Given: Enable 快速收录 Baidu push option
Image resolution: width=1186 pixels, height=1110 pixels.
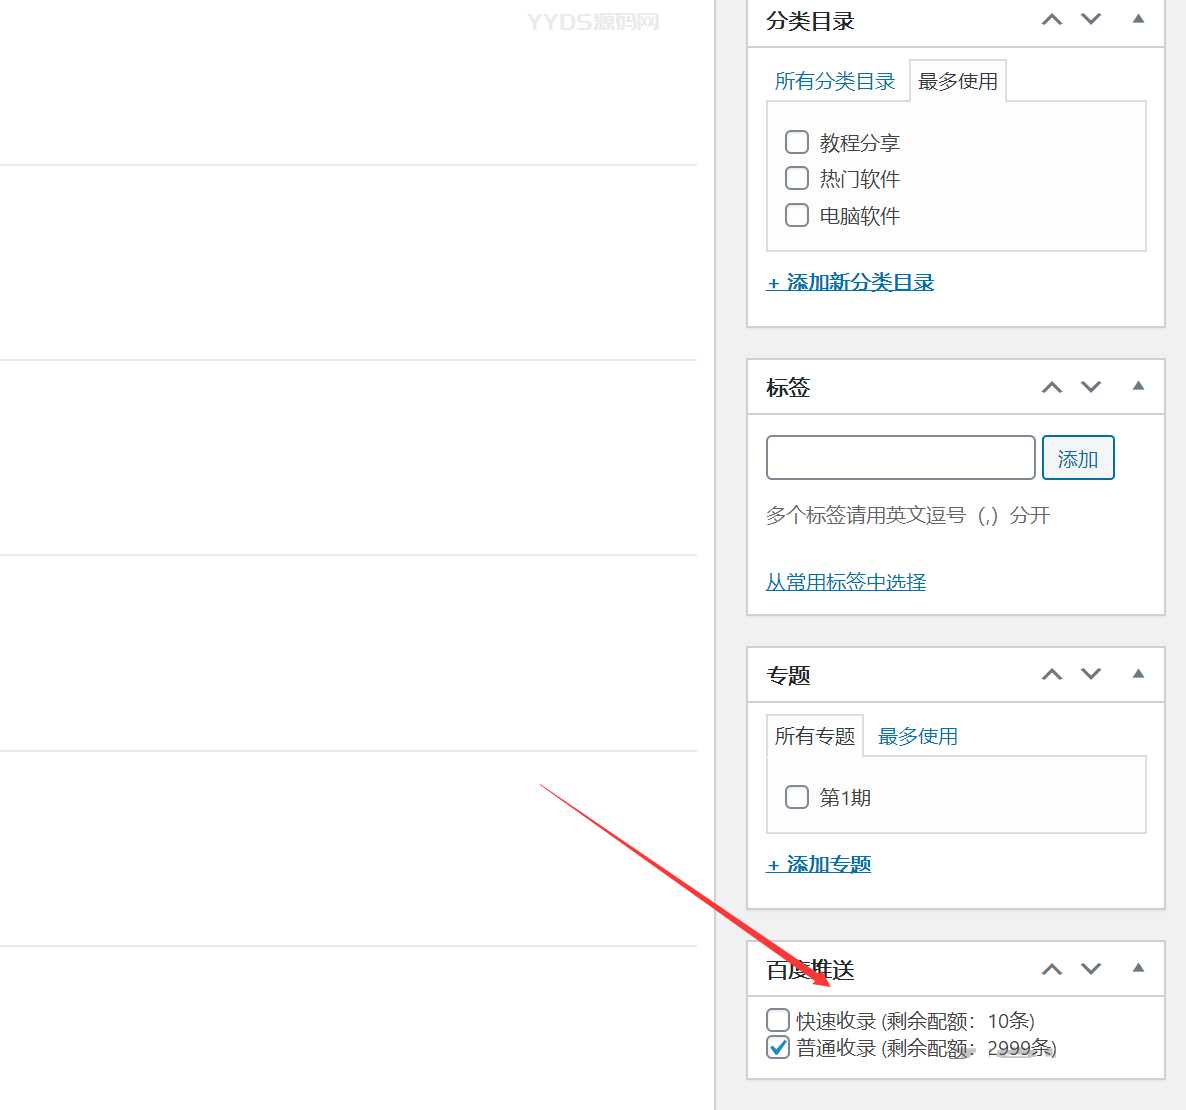Looking at the screenshot, I should 778,1020.
